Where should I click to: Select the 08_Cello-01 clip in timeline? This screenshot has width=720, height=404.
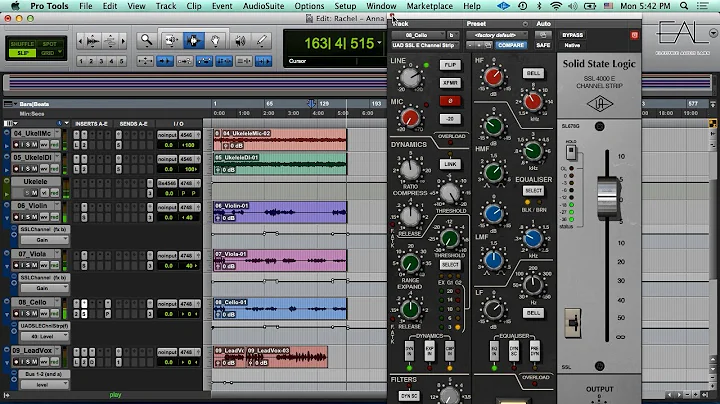coord(280,309)
